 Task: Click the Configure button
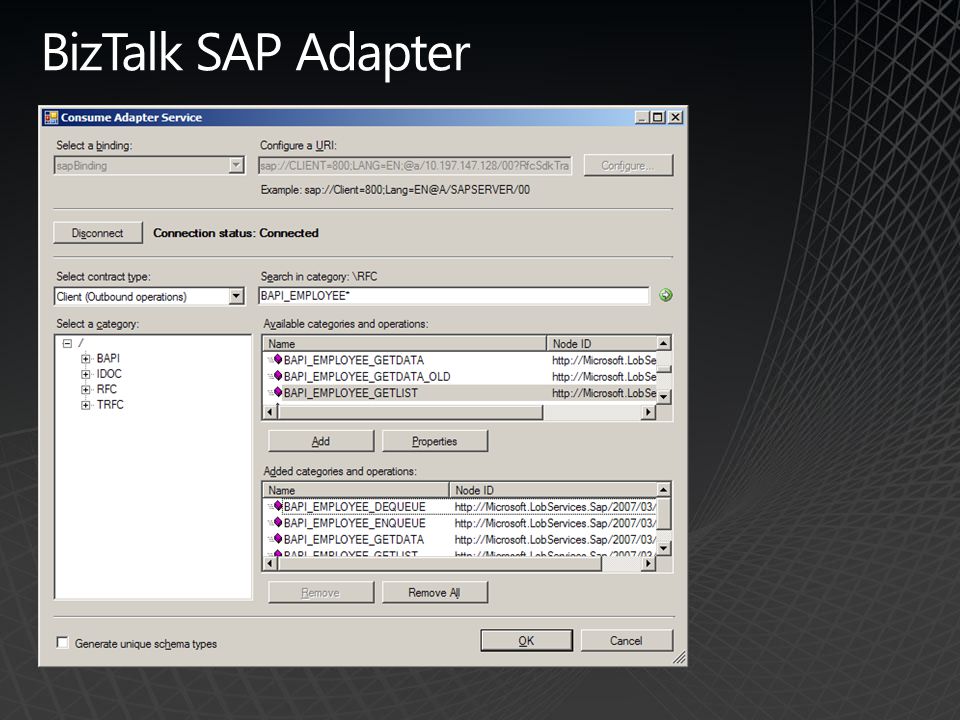click(628, 165)
